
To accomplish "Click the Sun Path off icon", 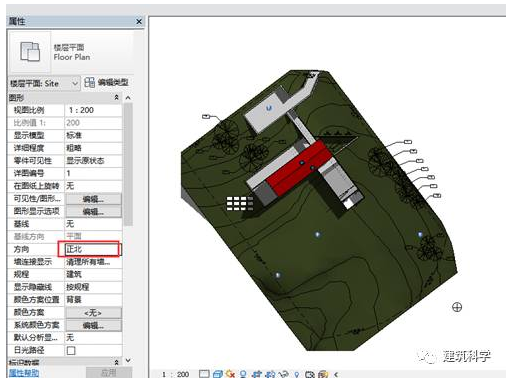I will click(x=230, y=374).
